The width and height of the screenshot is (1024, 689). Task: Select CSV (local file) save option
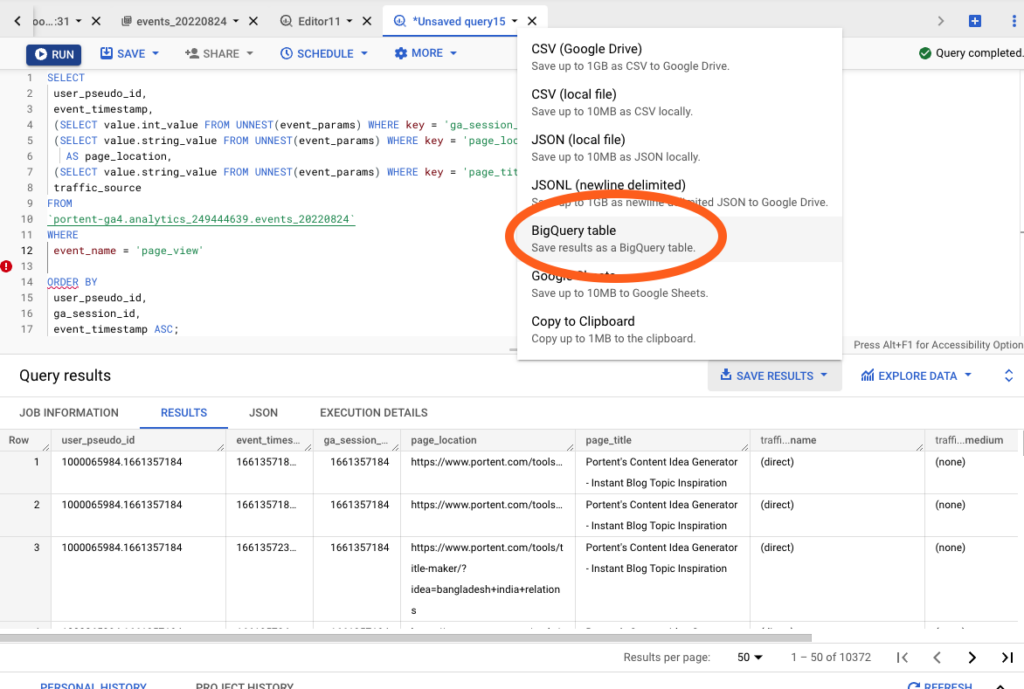tap(679, 103)
